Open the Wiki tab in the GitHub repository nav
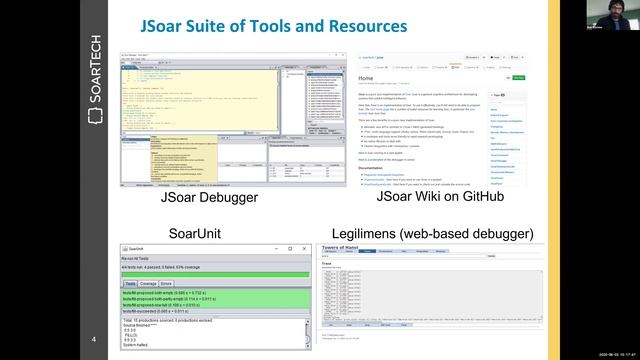The image size is (640, 360). tap(455, 67)
